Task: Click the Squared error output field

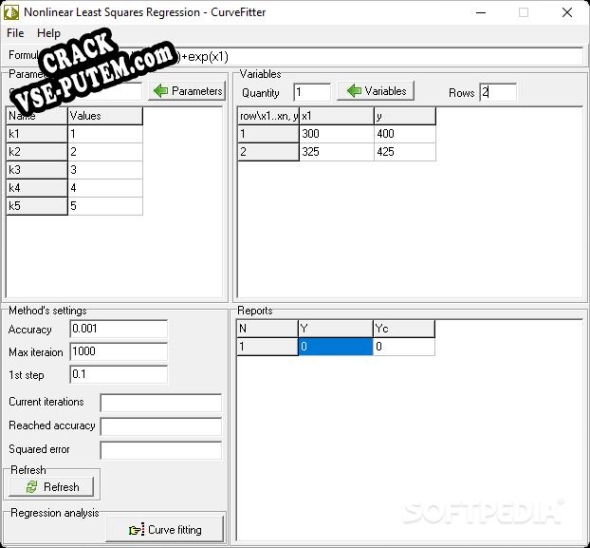Action: 161,450
